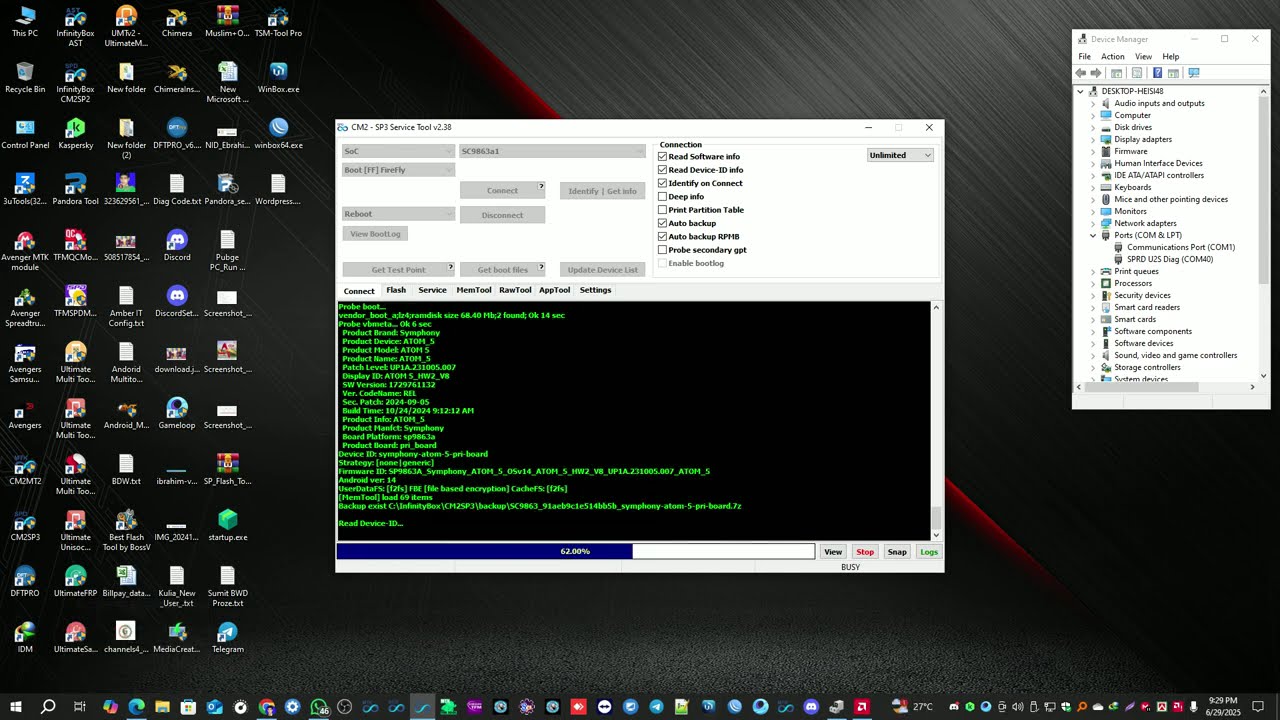Screen dimensions: 1280x720
Task: Open the Windows Start menu
Action: point(17,707)
